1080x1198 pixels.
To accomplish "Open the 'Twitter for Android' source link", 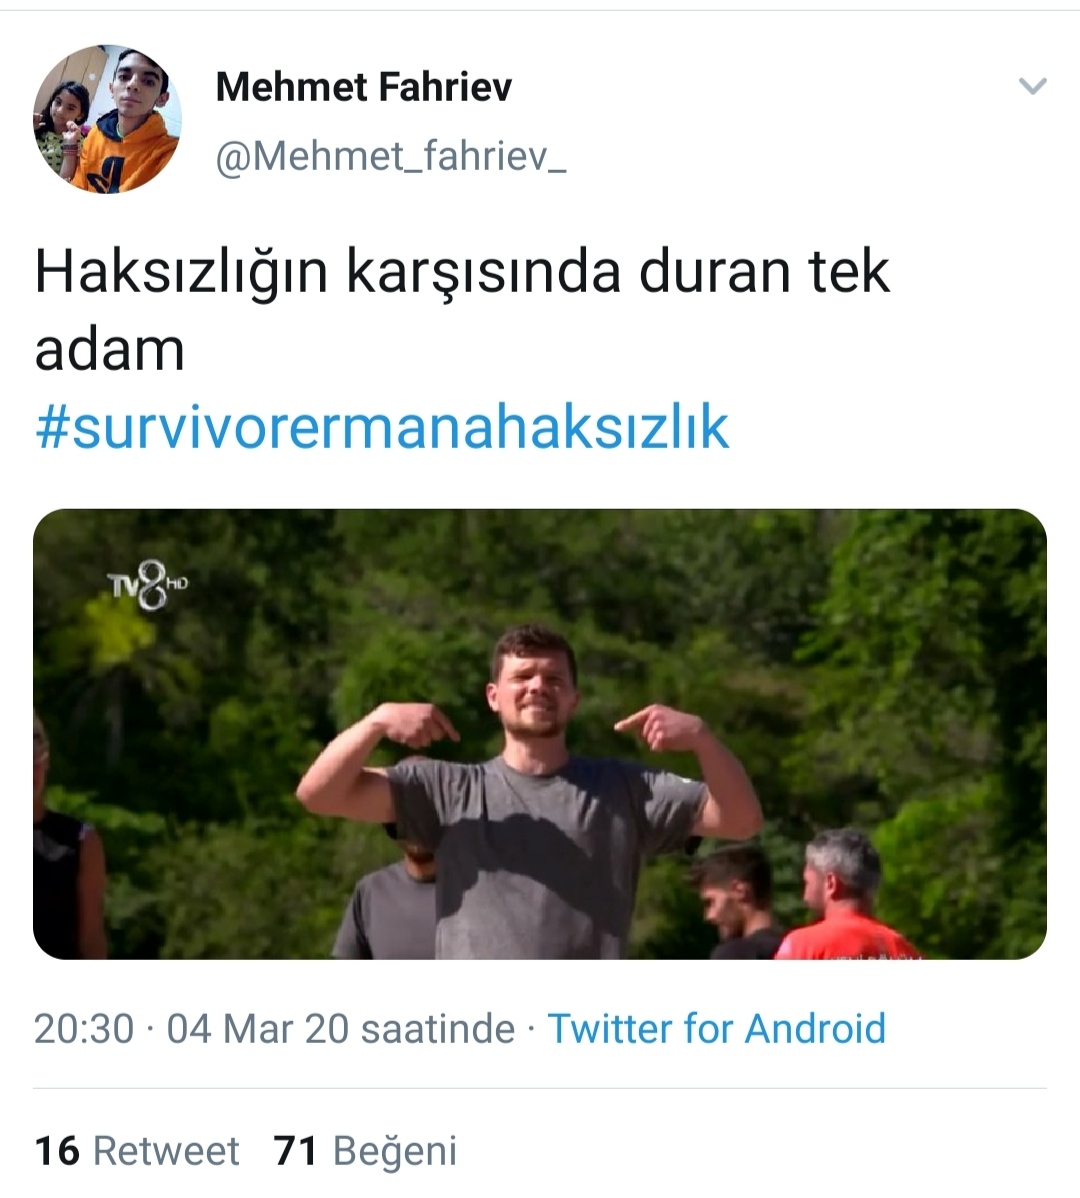I will (716, 1028).
